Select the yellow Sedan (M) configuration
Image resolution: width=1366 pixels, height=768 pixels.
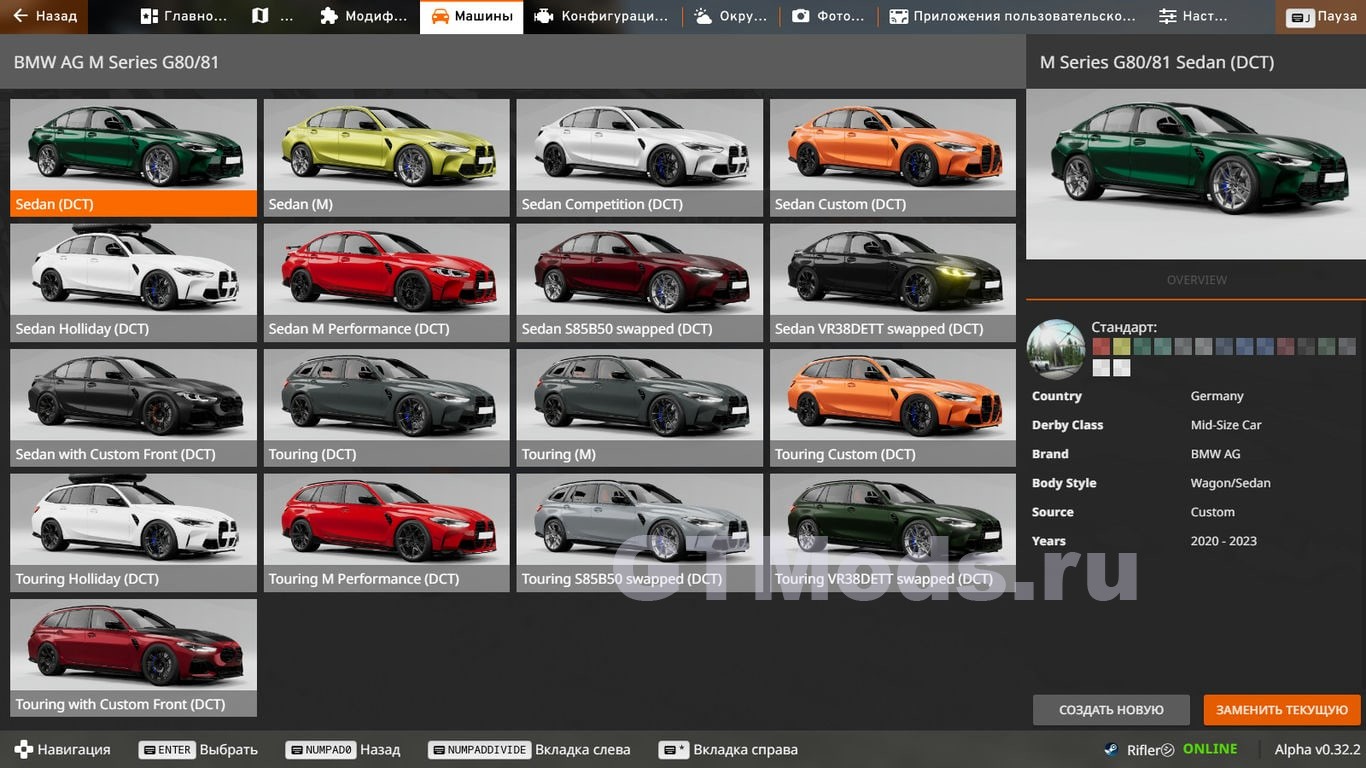pyautogui.click(x=386, y=158)
